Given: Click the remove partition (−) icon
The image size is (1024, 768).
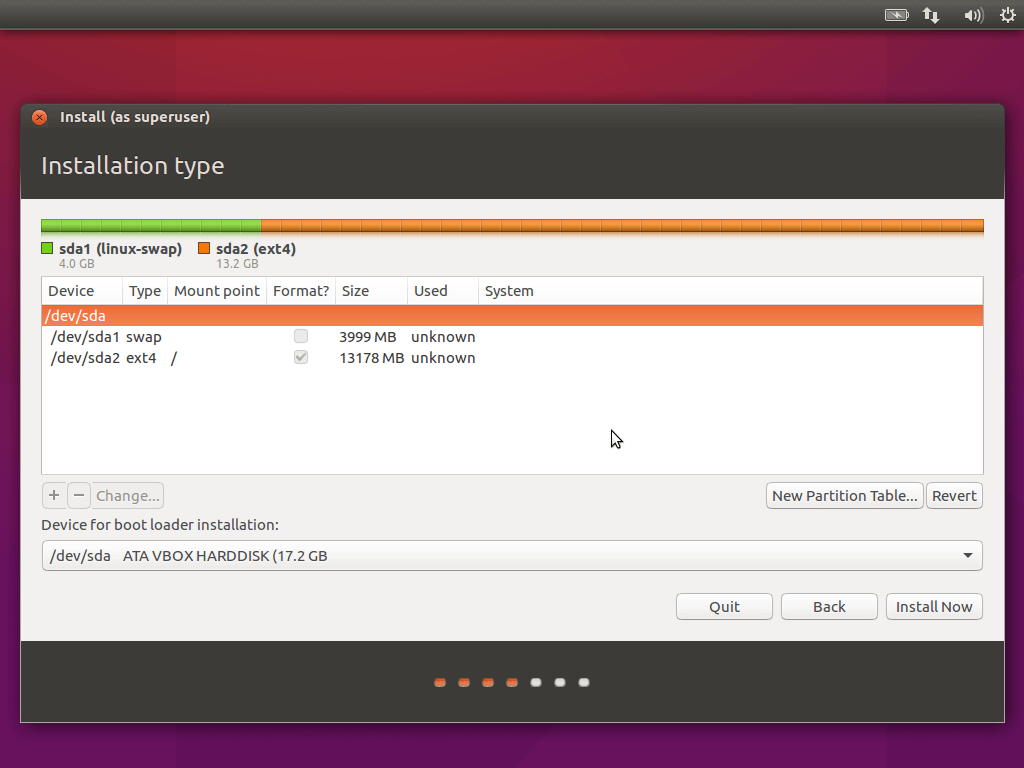Looking at the screenshot, I should 78,495.
